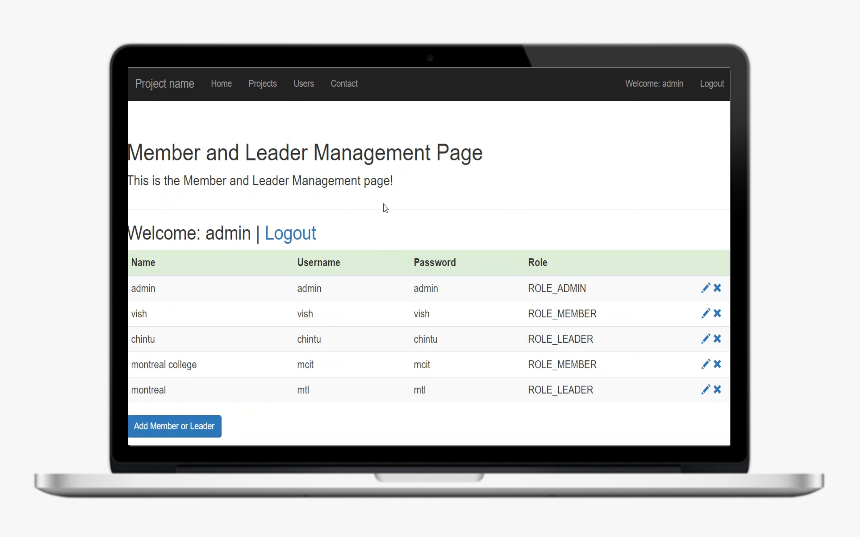
Task: Open the Contact nav item
Action: 344,84
